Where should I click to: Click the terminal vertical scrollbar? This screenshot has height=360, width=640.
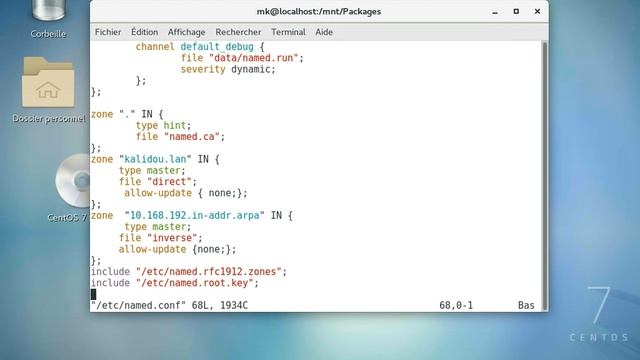click(544, 176)
